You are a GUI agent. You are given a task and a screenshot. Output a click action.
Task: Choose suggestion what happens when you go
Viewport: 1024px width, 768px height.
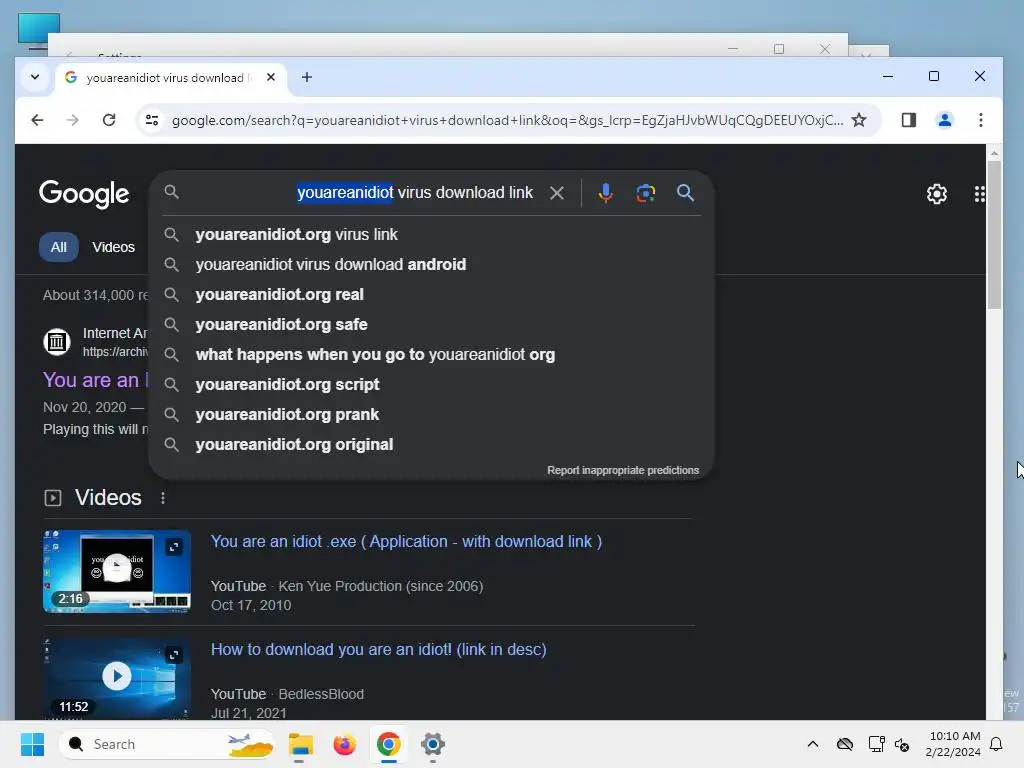point(431,355)
